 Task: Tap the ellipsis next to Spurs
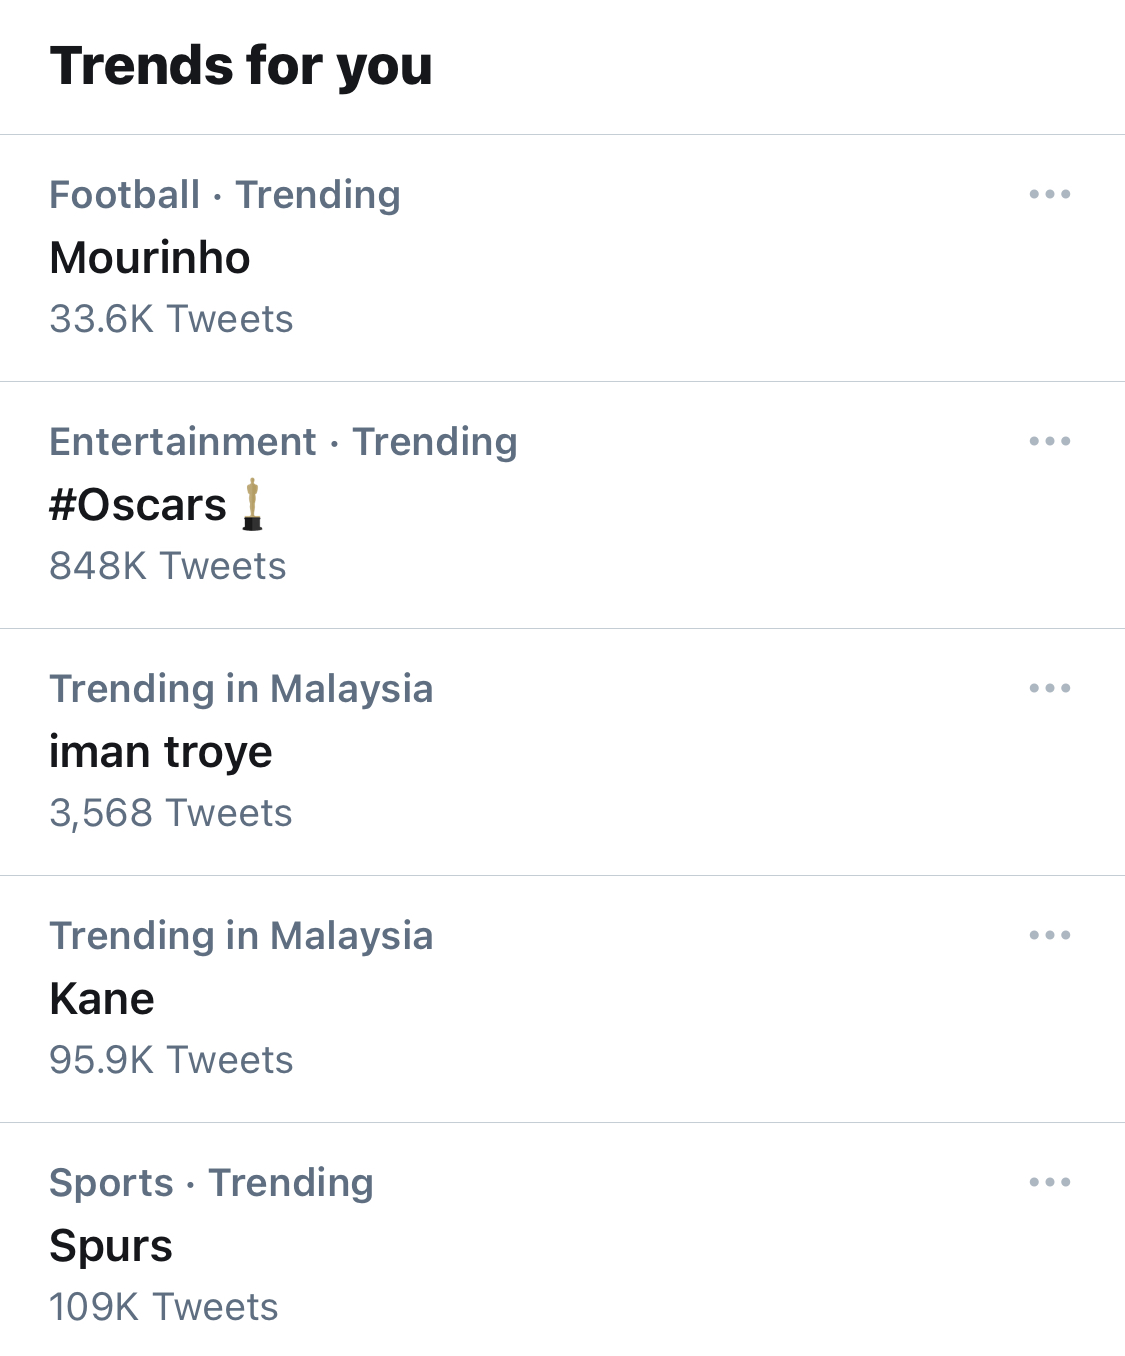click(1049, 1182)
